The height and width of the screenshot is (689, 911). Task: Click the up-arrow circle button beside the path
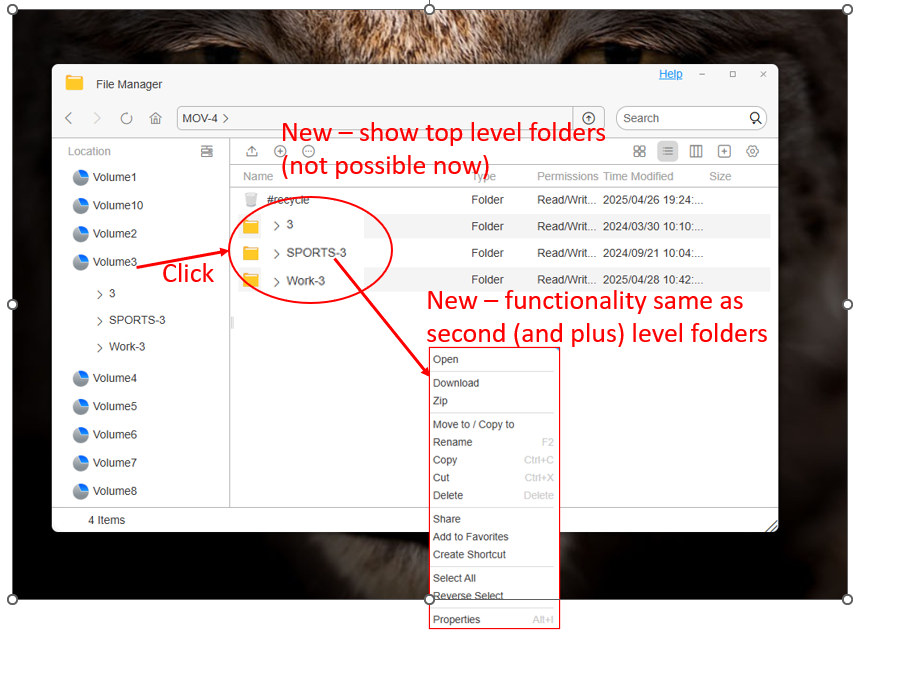point(589,119)
